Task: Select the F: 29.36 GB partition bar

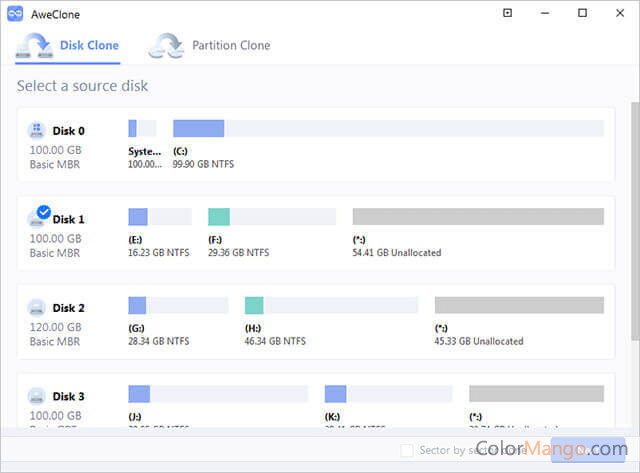Action: coord(270,217)
